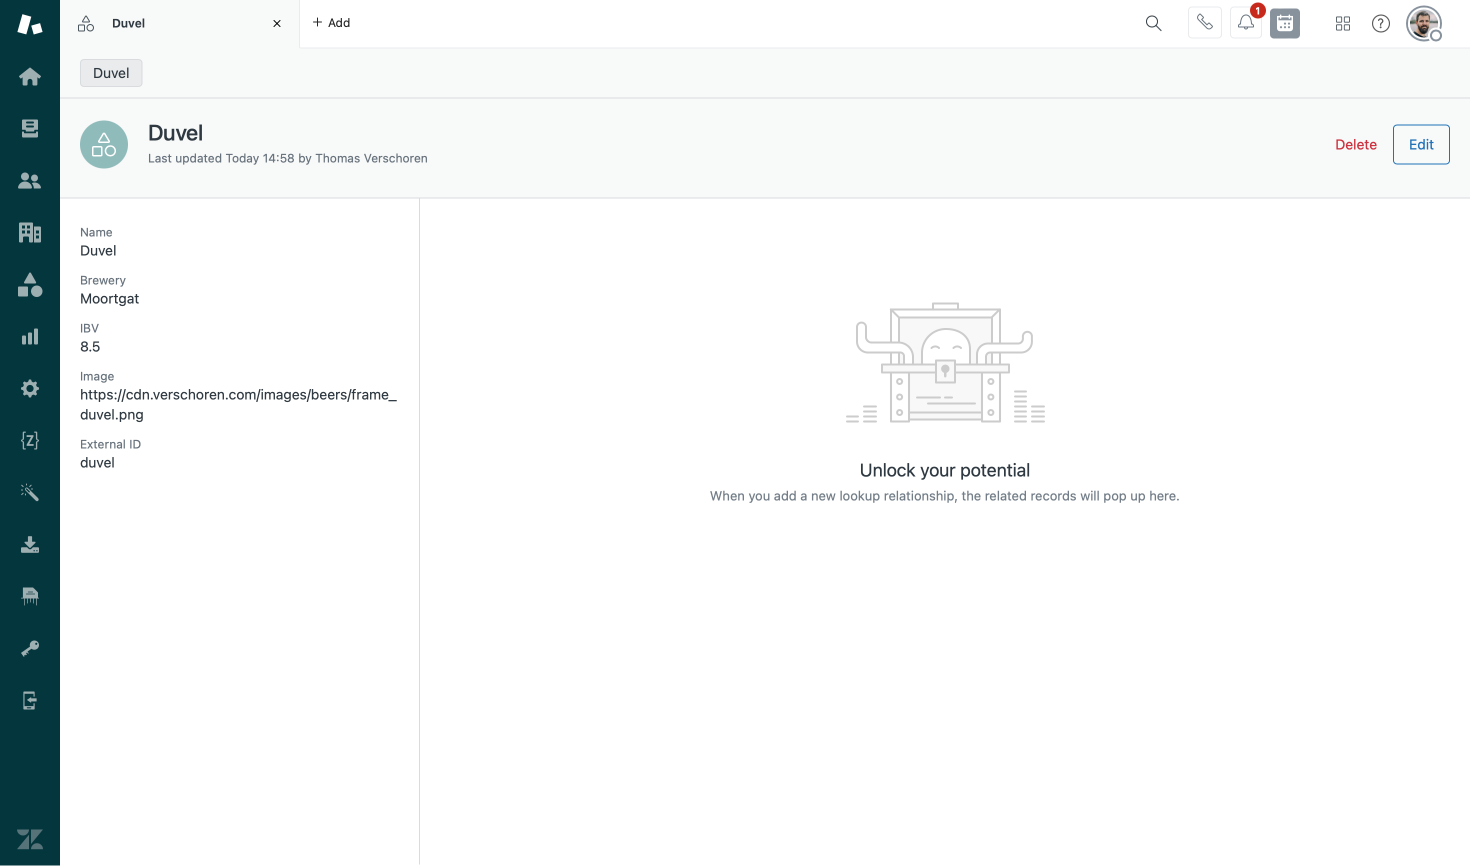This screenshot has height=866, width=1470.
Task: Click the Unlock your potential heading
Action: 945,470
